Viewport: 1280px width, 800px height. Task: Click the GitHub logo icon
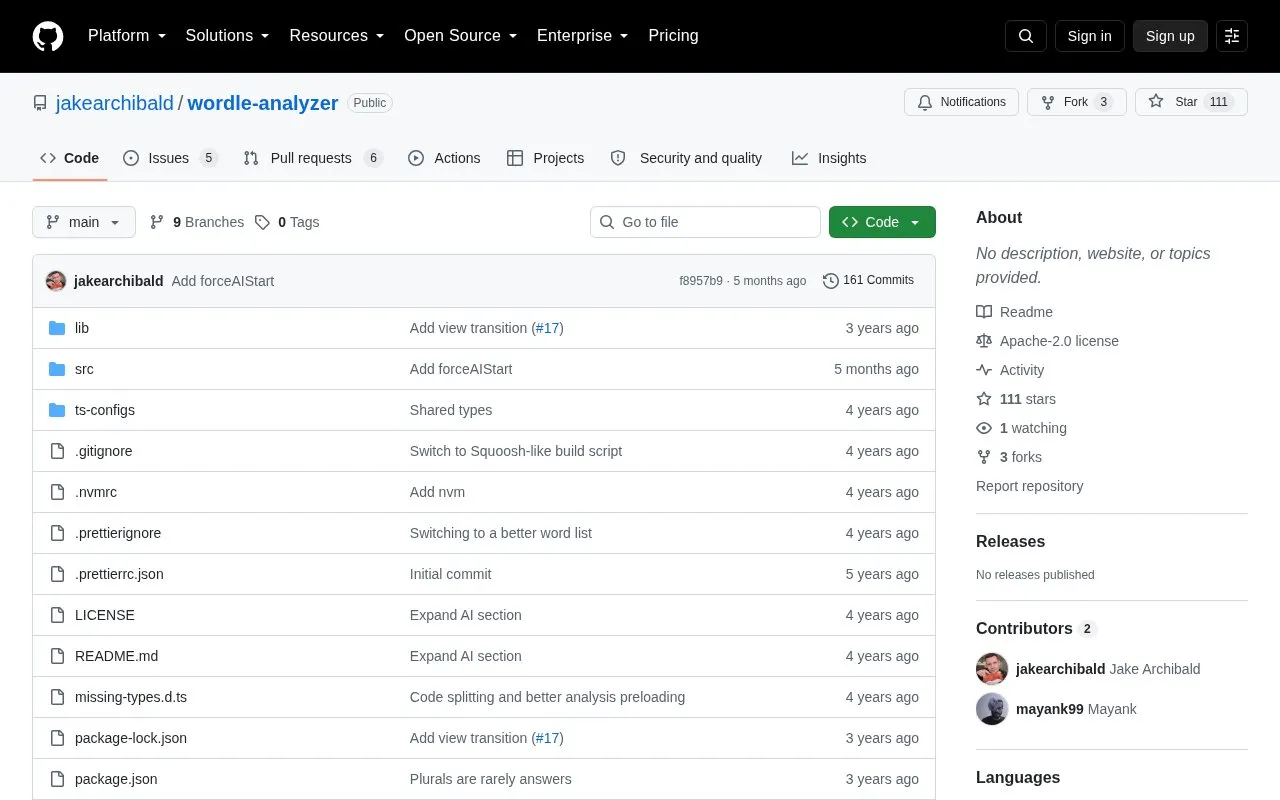click(x=48, y=36)
